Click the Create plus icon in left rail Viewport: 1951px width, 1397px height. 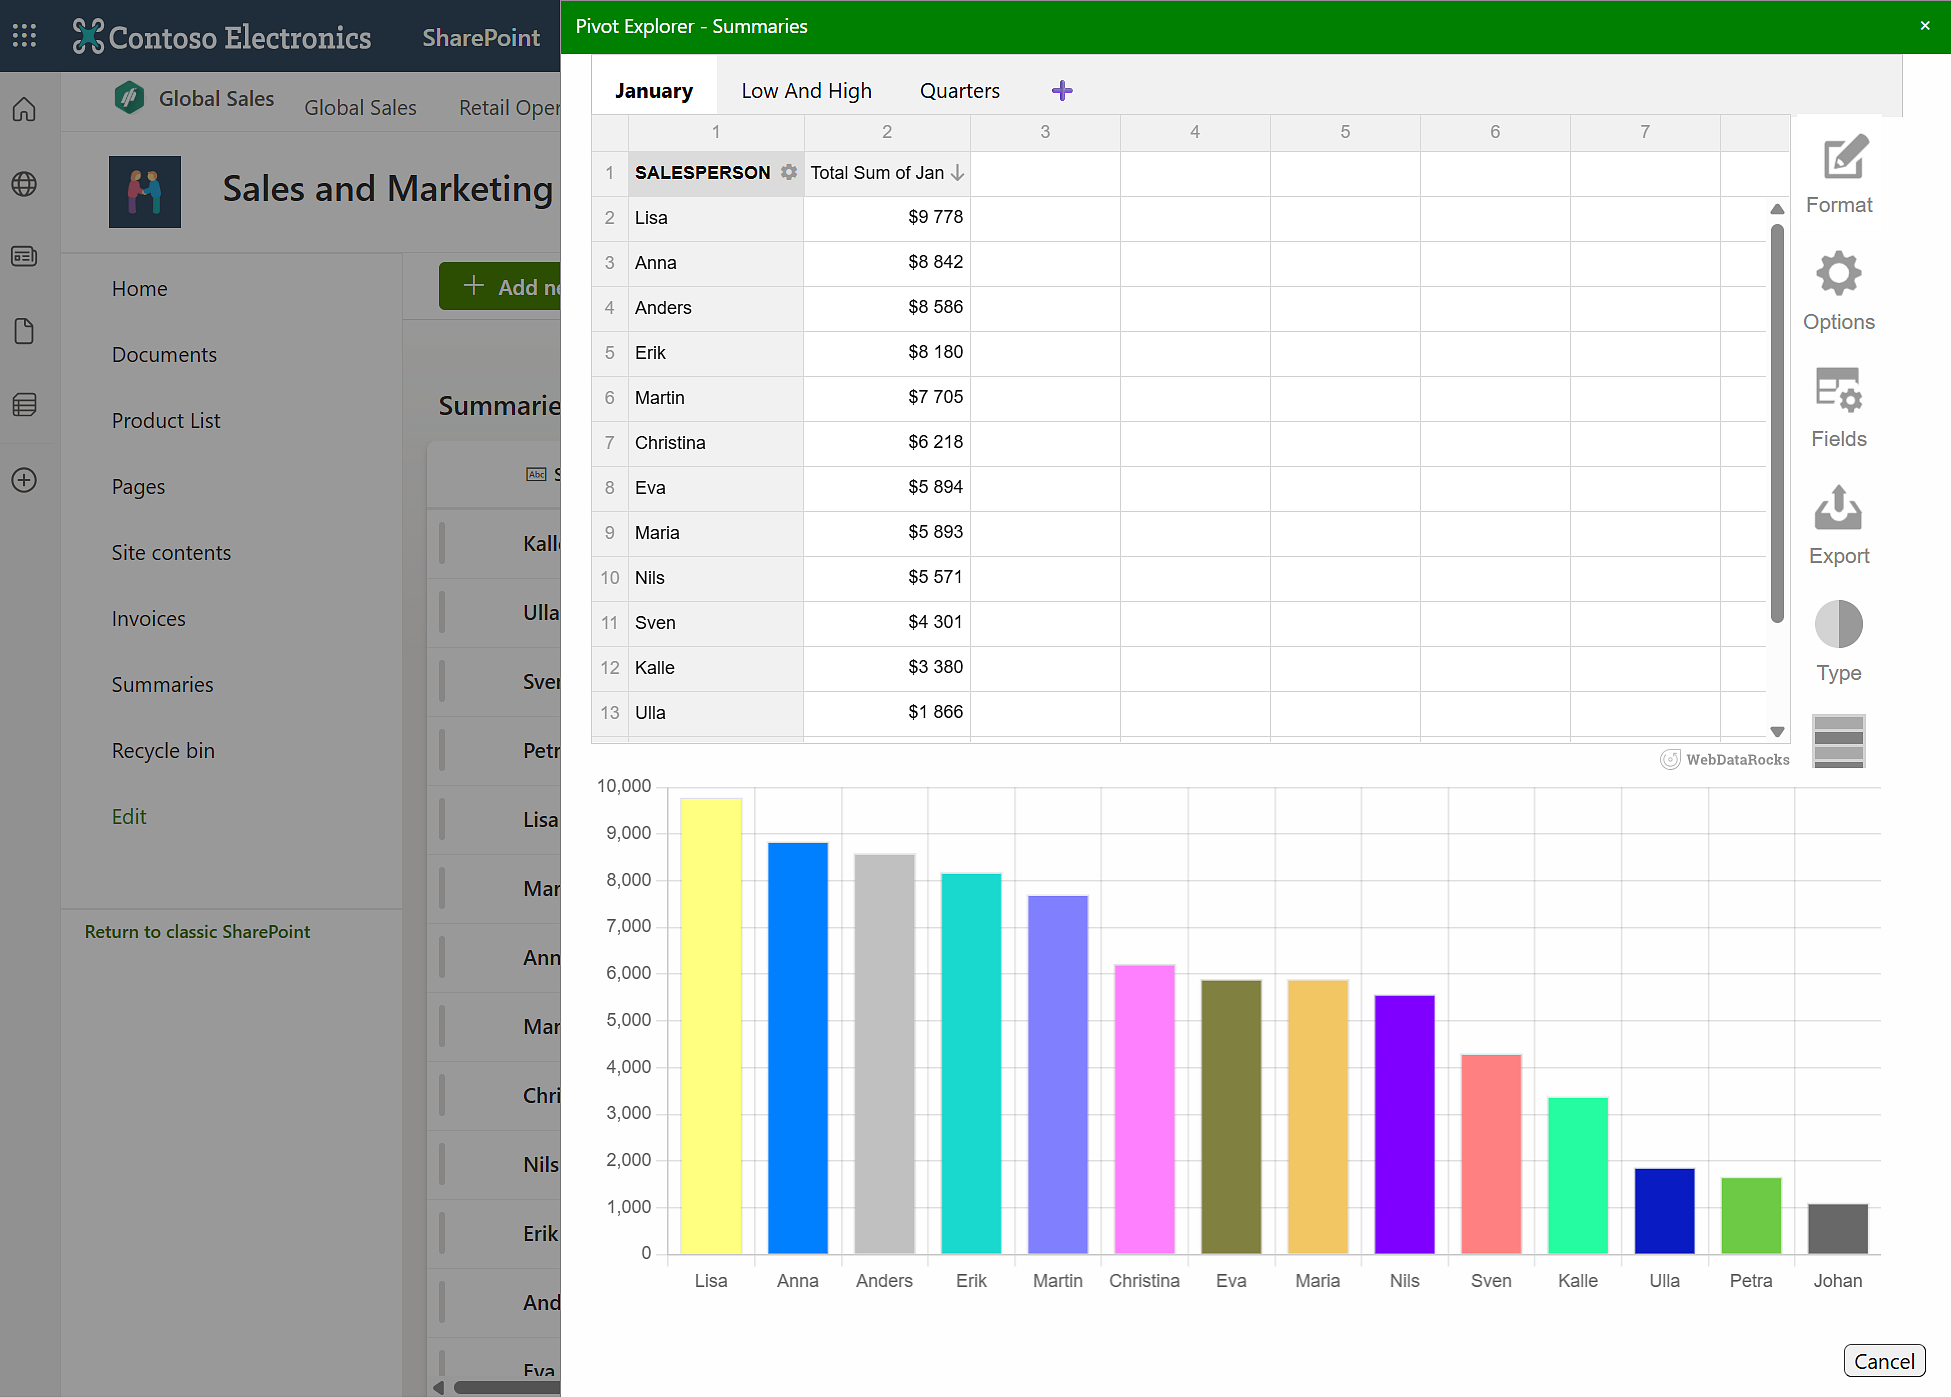[x=24, y=480]
